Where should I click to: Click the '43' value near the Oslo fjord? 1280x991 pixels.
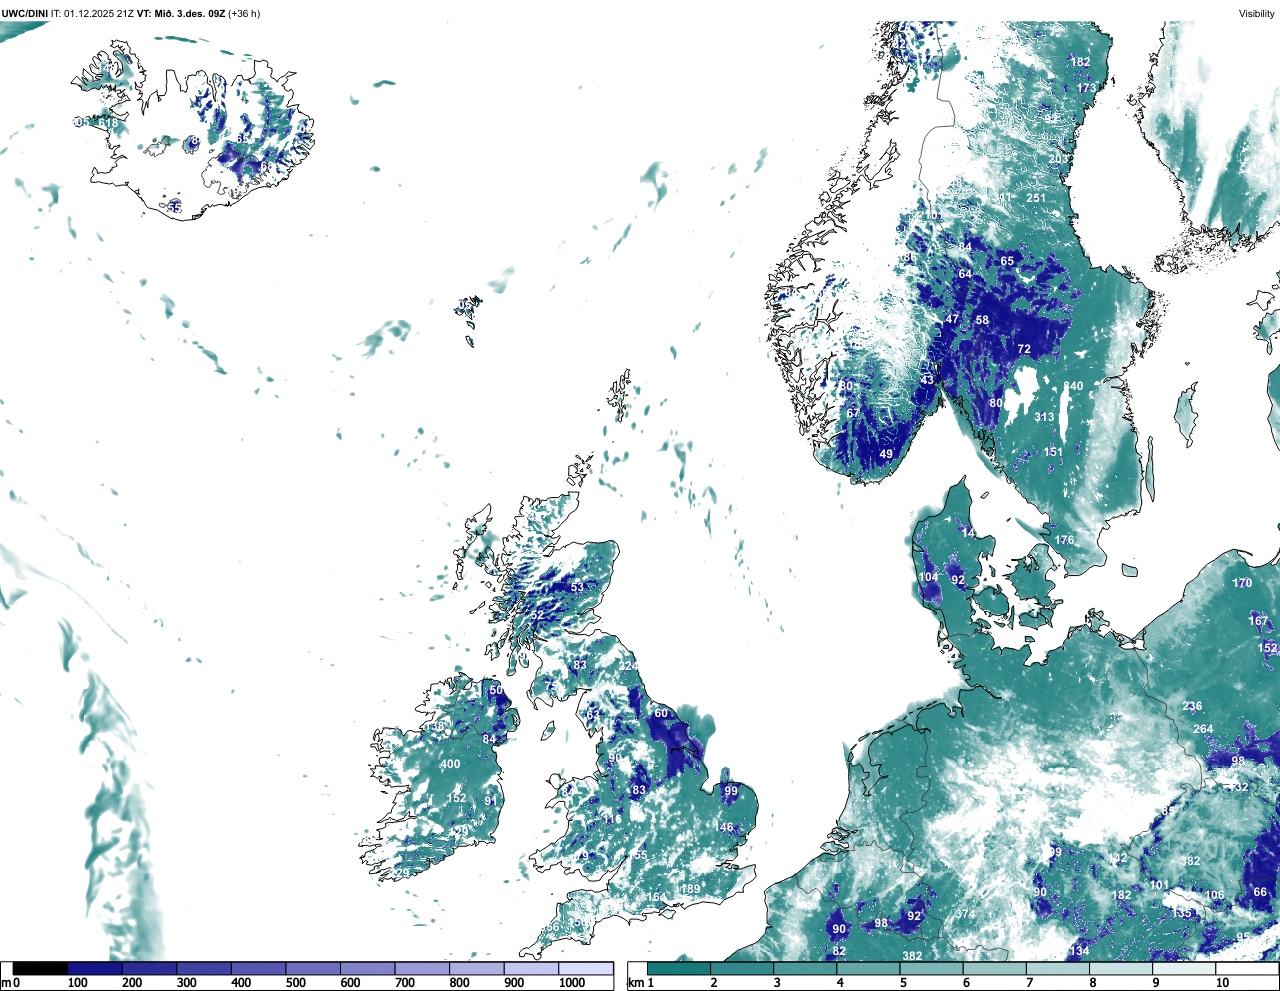[927, 380]
